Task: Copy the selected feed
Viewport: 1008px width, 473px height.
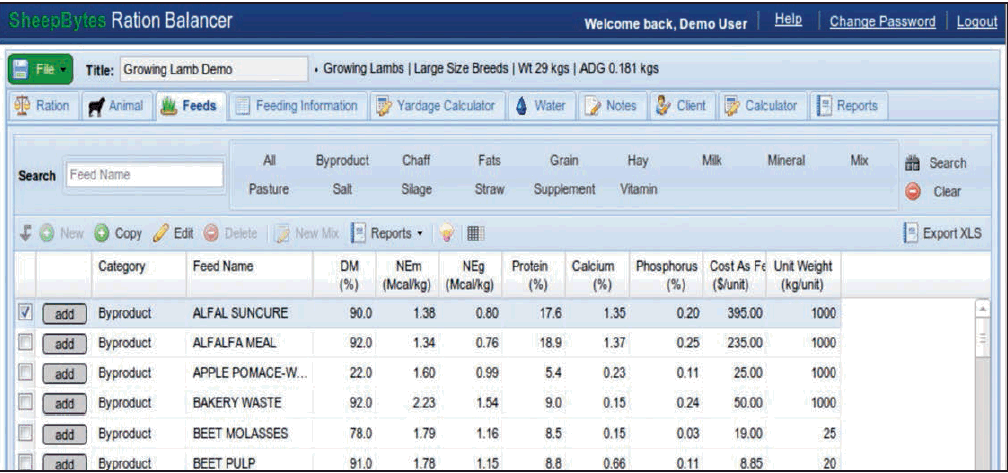Action: (118, 233)
